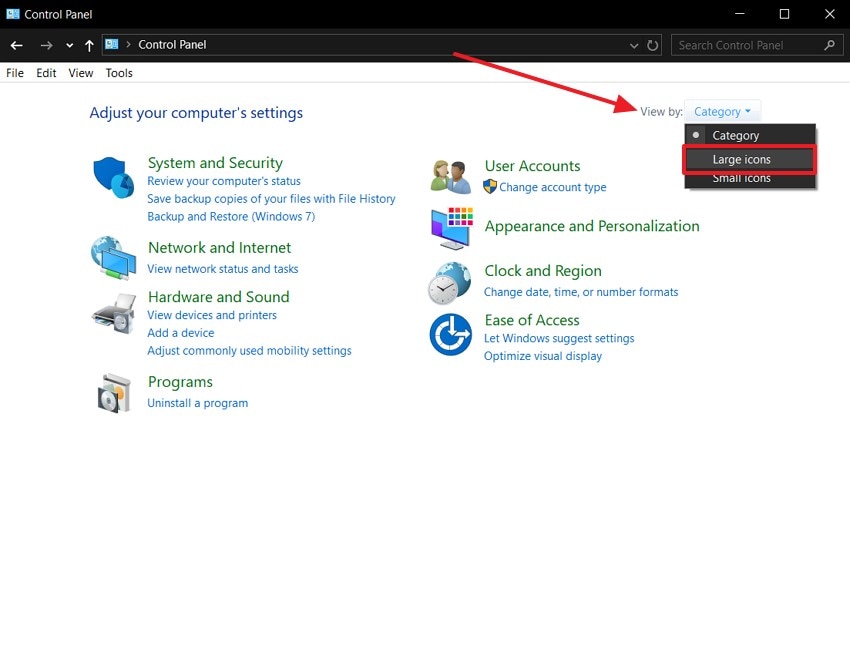Viewport: 850px width, 646px height.
Task: Click Review your computer's status
Action: coord(224,181)
